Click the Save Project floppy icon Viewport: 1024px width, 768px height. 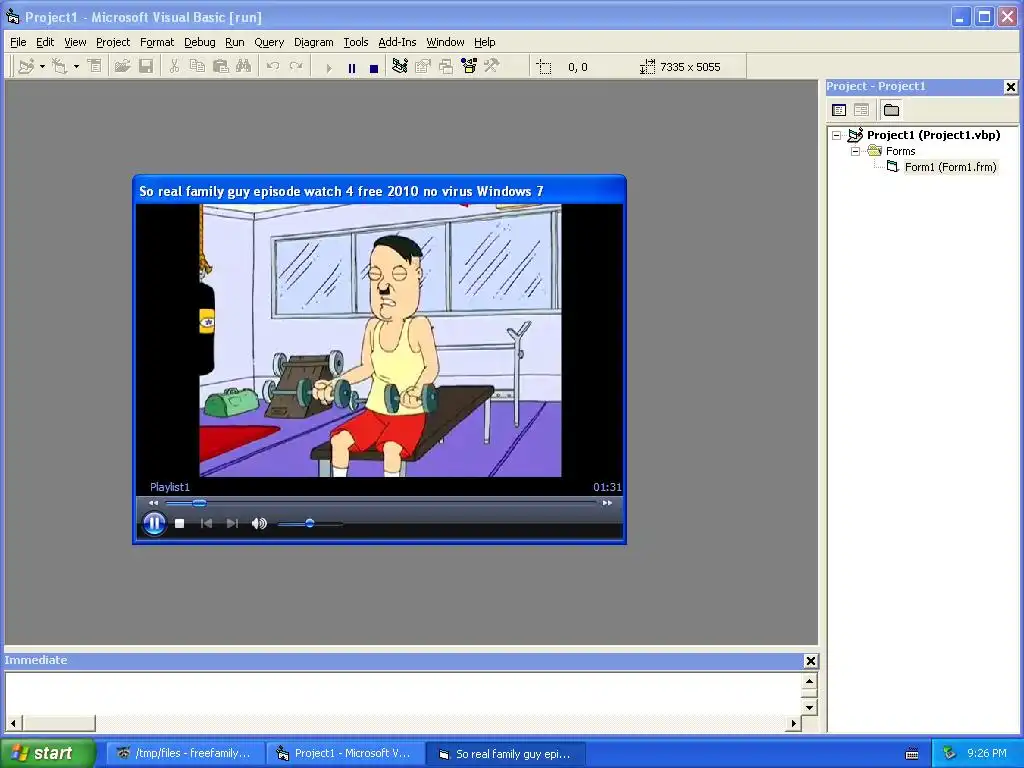(x=146, y=67)
